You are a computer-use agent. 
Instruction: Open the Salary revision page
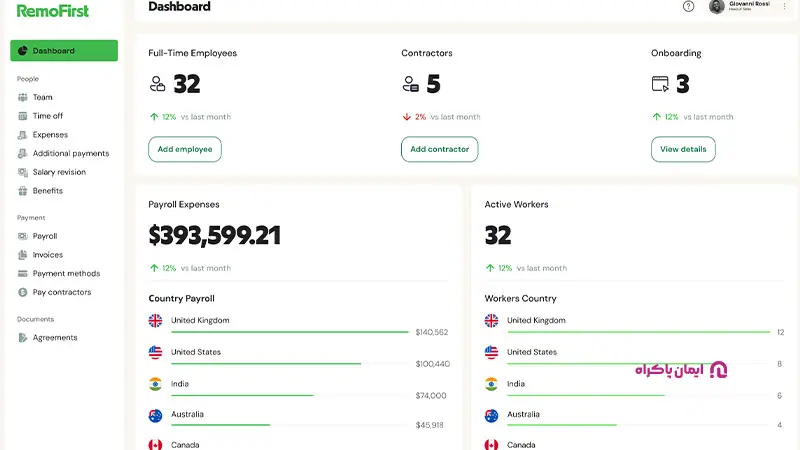59,172
